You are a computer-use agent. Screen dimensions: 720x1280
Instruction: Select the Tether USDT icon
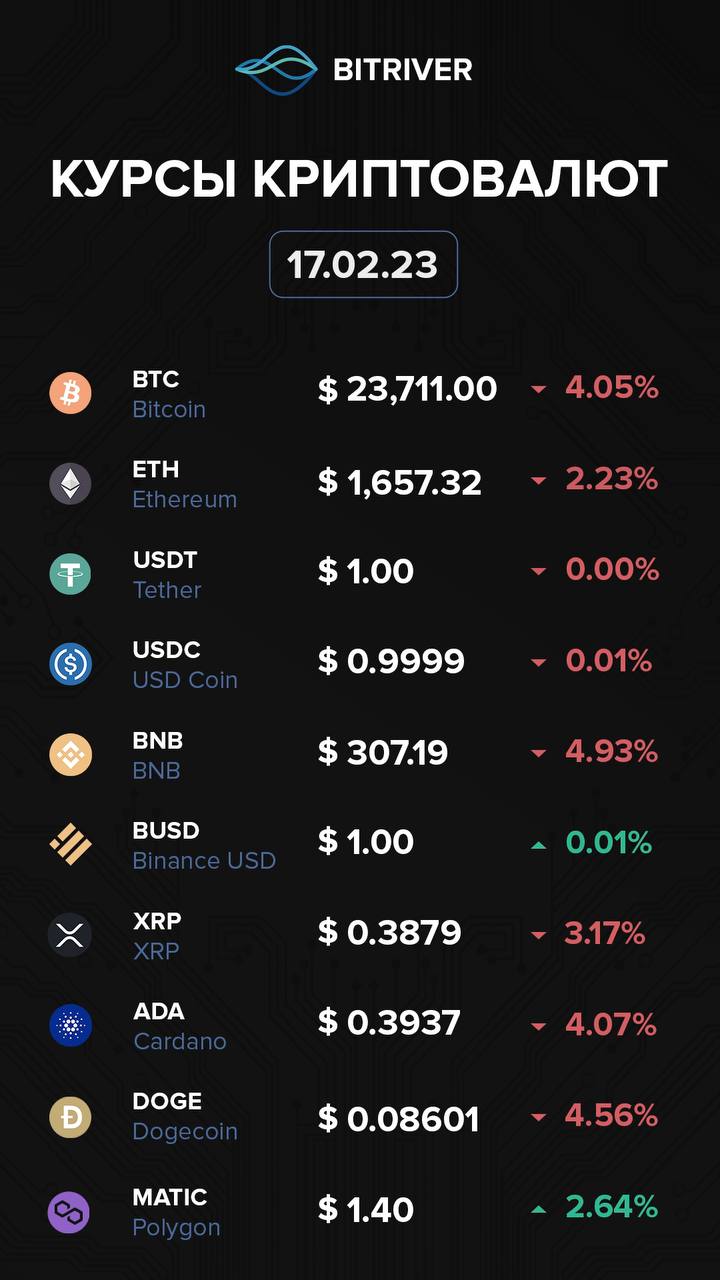[70, 574]
